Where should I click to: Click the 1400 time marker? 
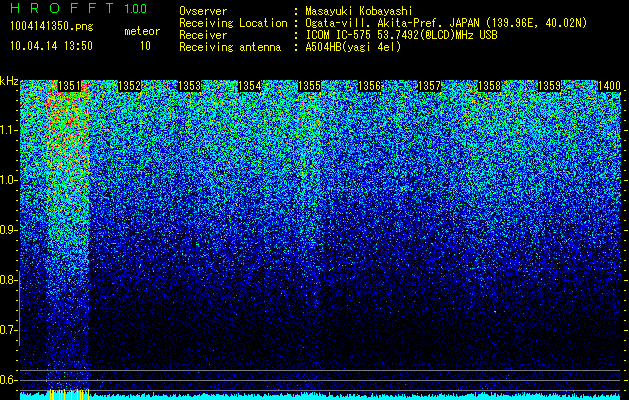click(x=610, y=86)
